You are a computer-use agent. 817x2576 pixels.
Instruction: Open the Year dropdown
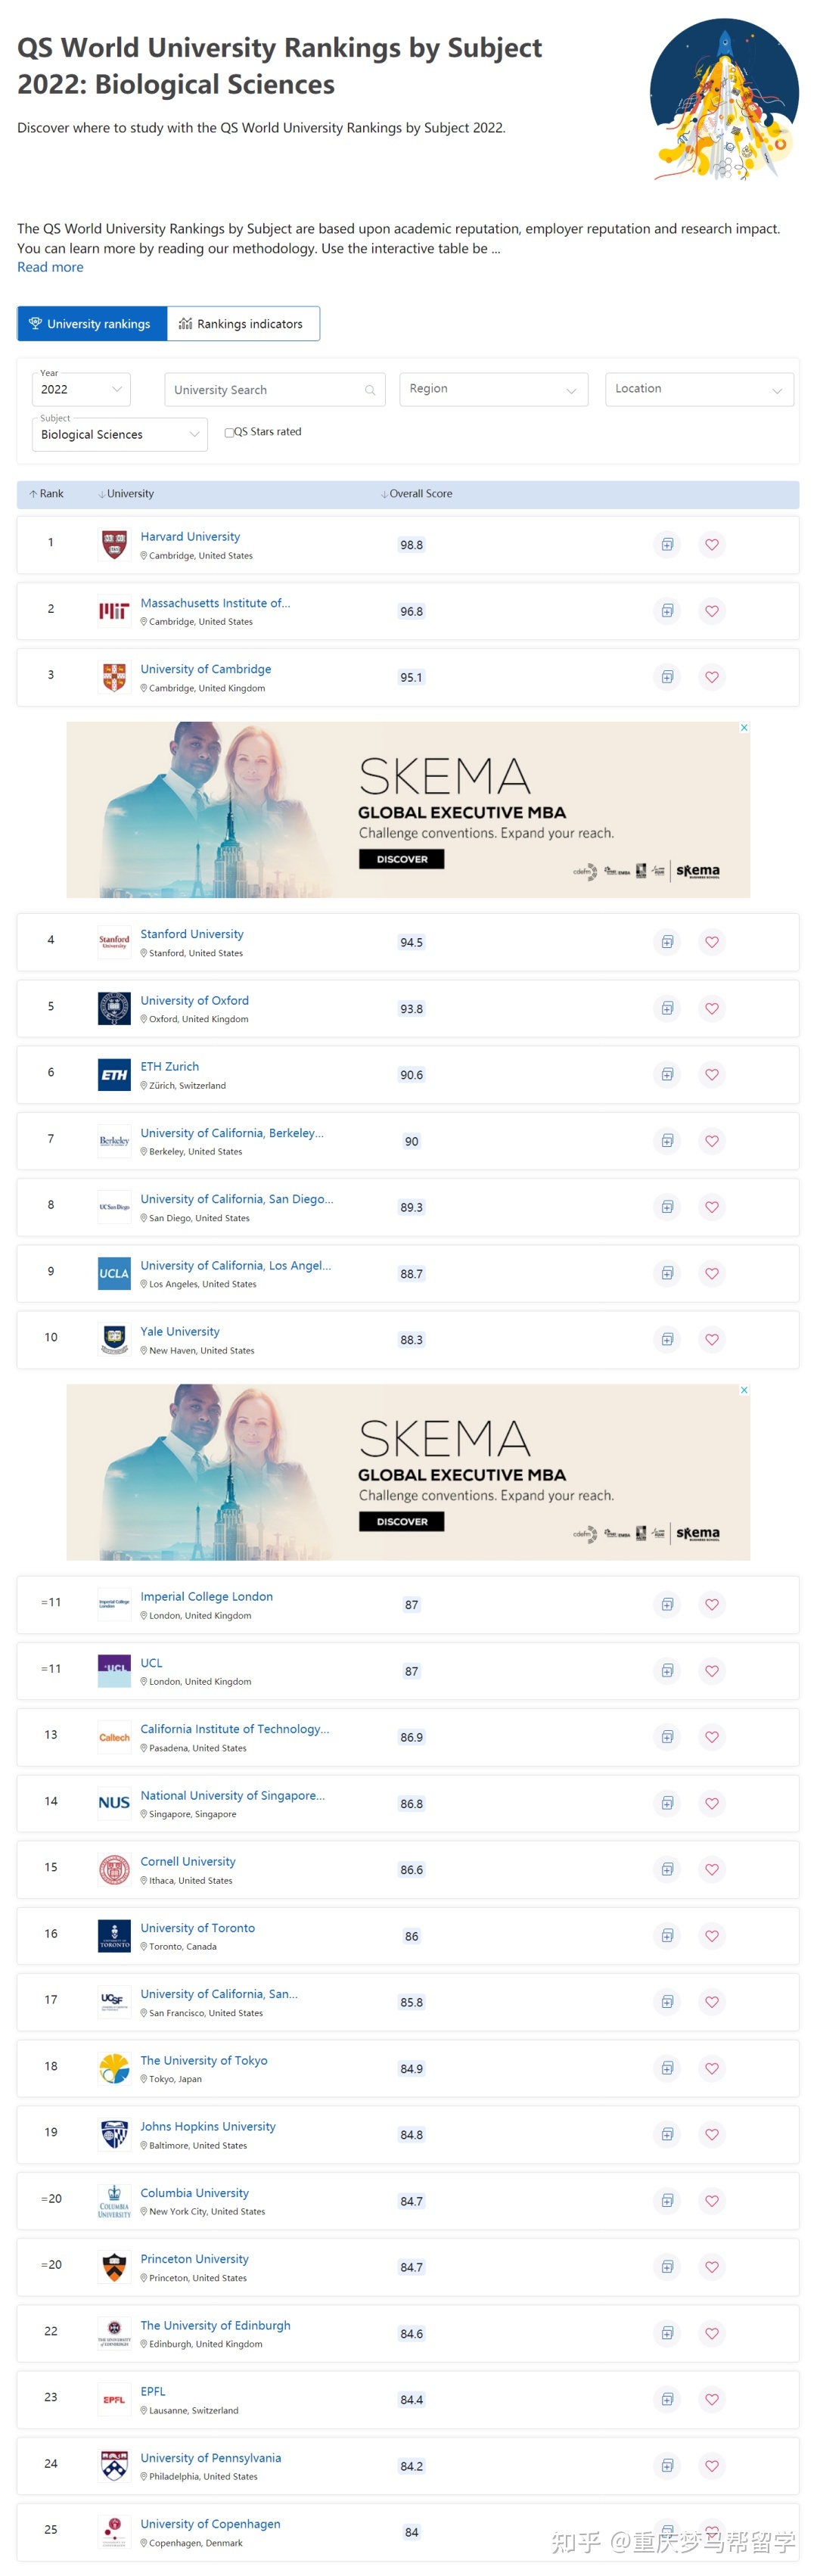81,390
